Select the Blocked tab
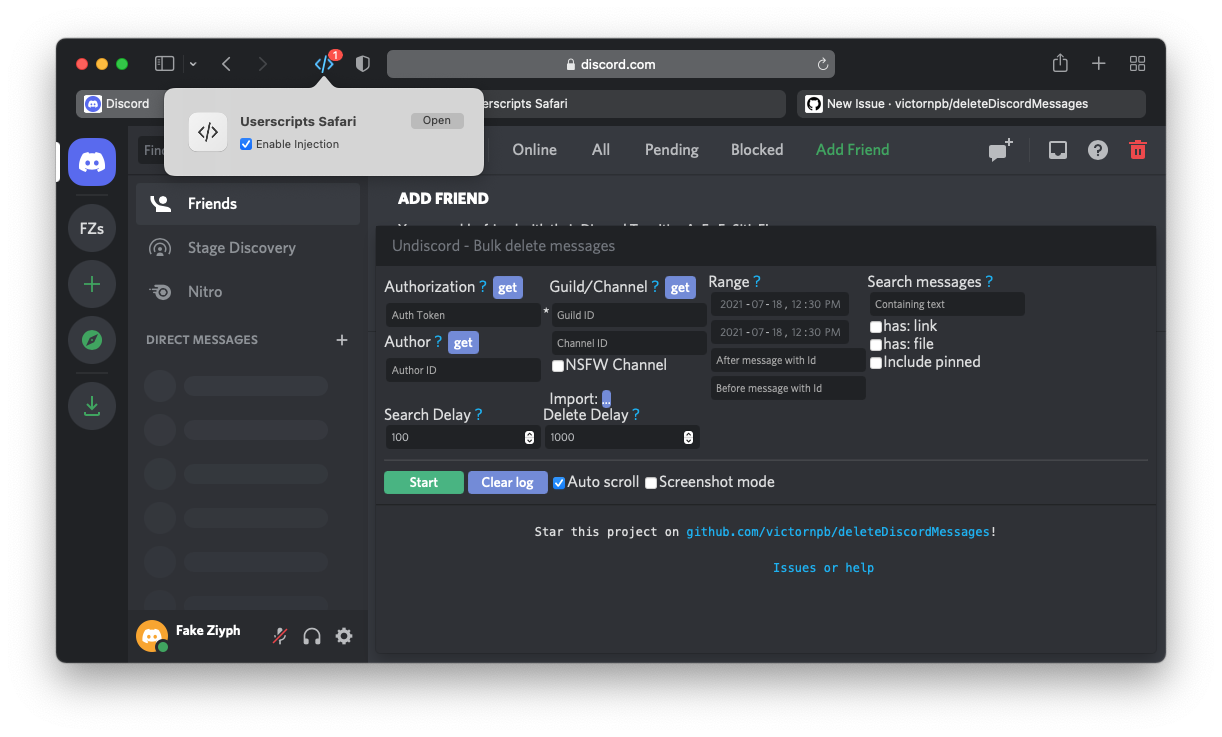 pos(756,149)
